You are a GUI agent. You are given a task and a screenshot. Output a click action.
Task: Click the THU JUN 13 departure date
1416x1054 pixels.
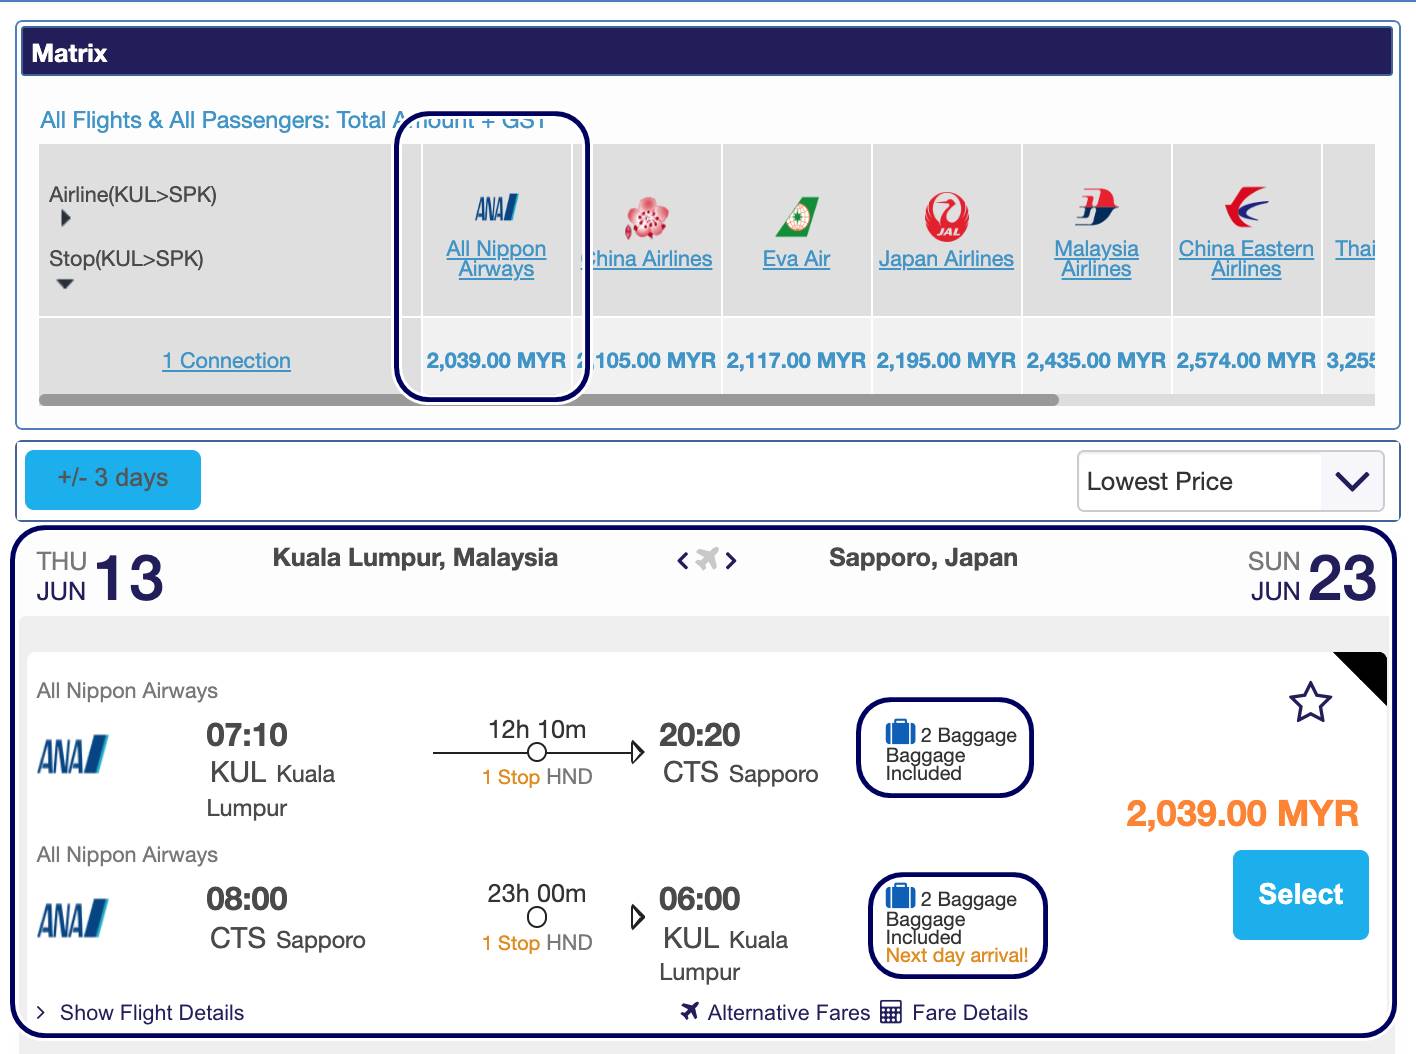click(x=100, y=578)
